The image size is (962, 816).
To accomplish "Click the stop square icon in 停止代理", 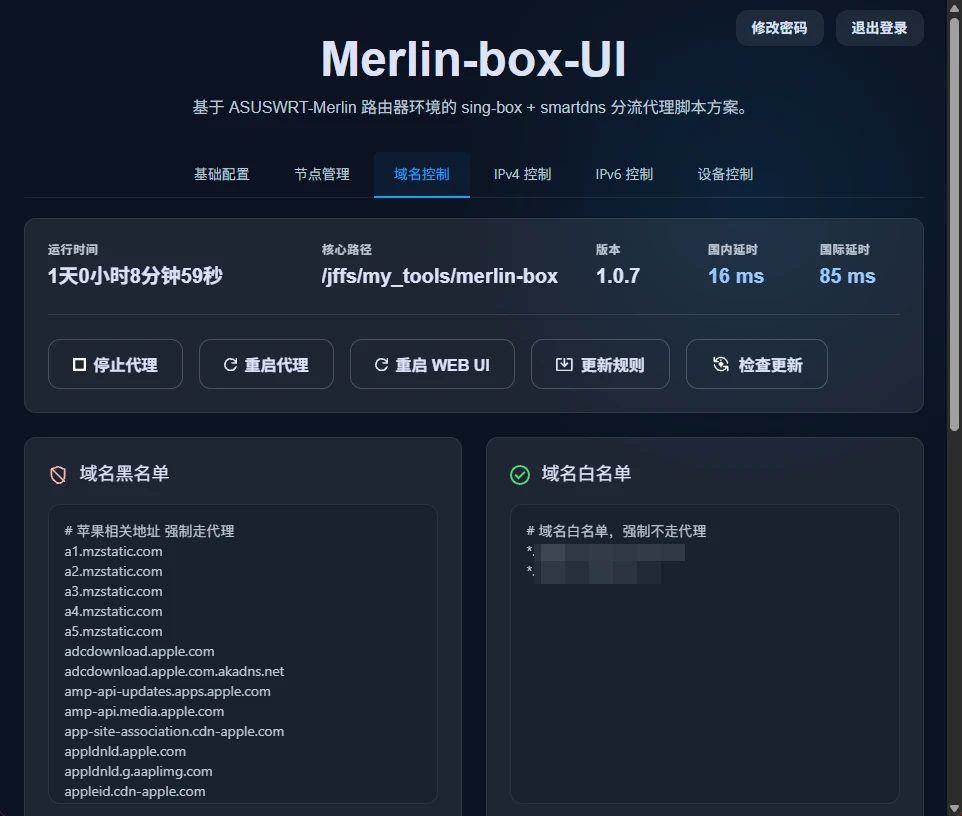I will click(79, 365).
